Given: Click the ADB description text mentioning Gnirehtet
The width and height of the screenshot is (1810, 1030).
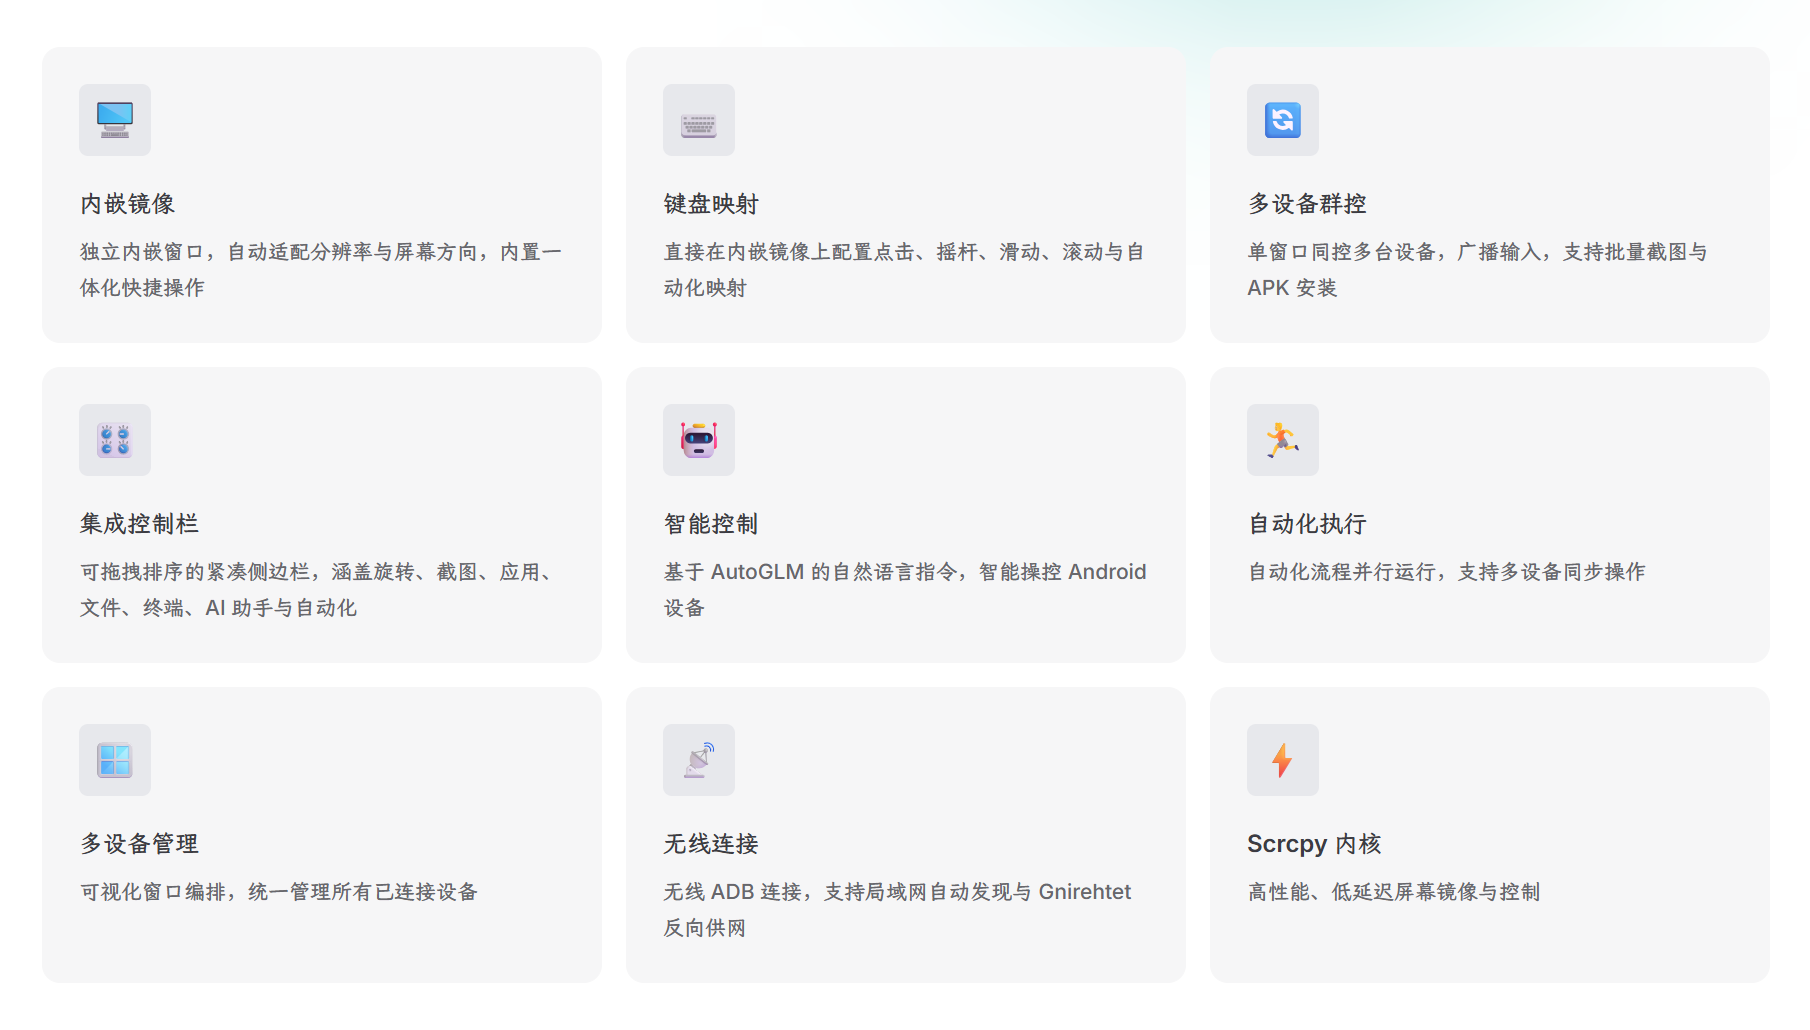Looking at the screenshot, I should (898, 910).
